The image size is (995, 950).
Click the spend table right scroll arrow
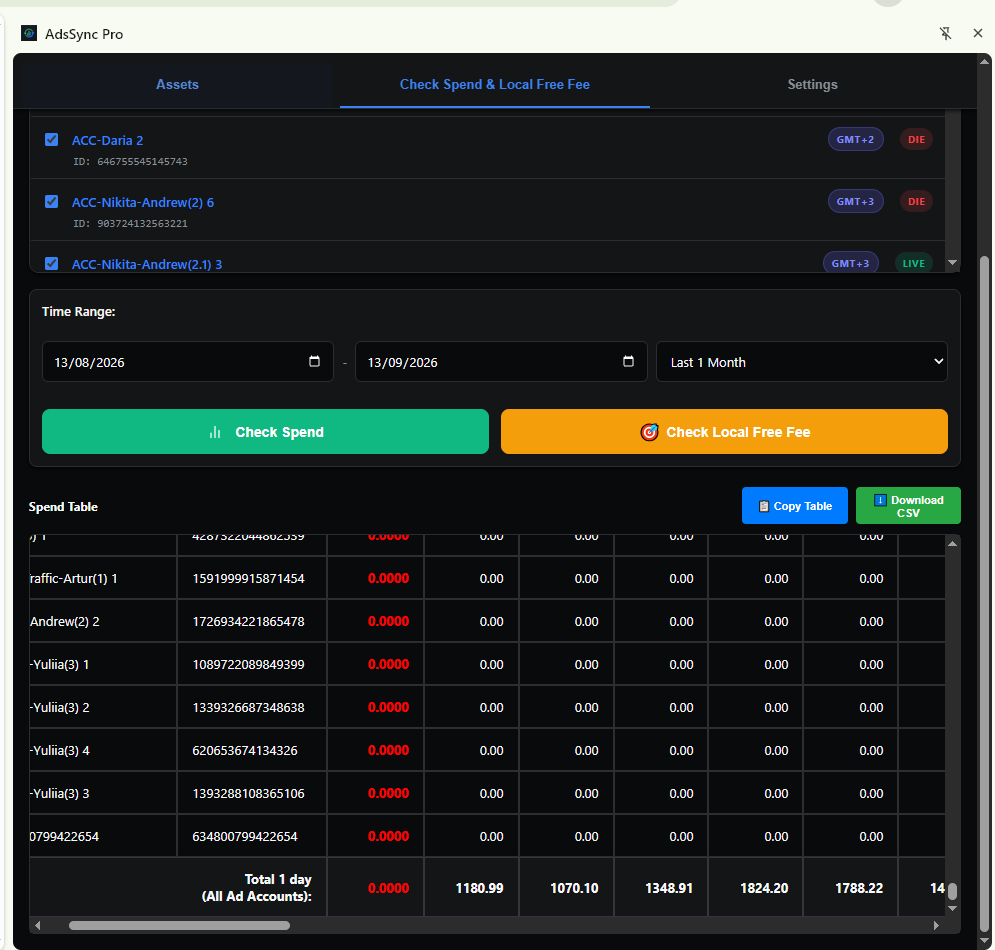[936, 925]
